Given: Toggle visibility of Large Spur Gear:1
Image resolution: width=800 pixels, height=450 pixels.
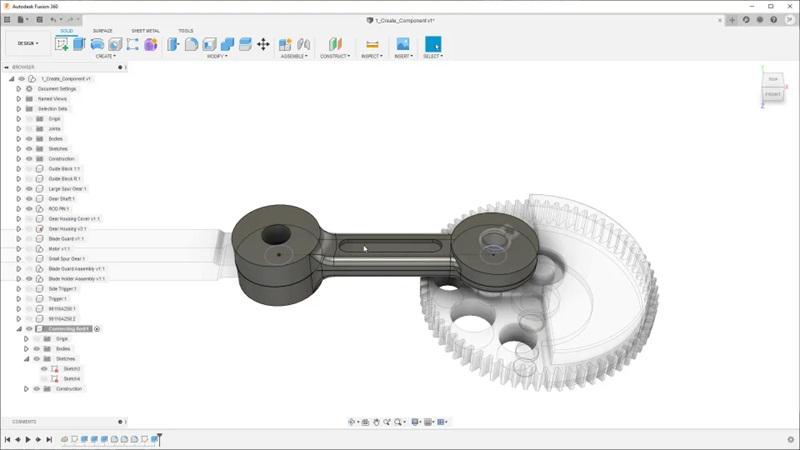Looking at the screenshot, I should coord(29,189).
